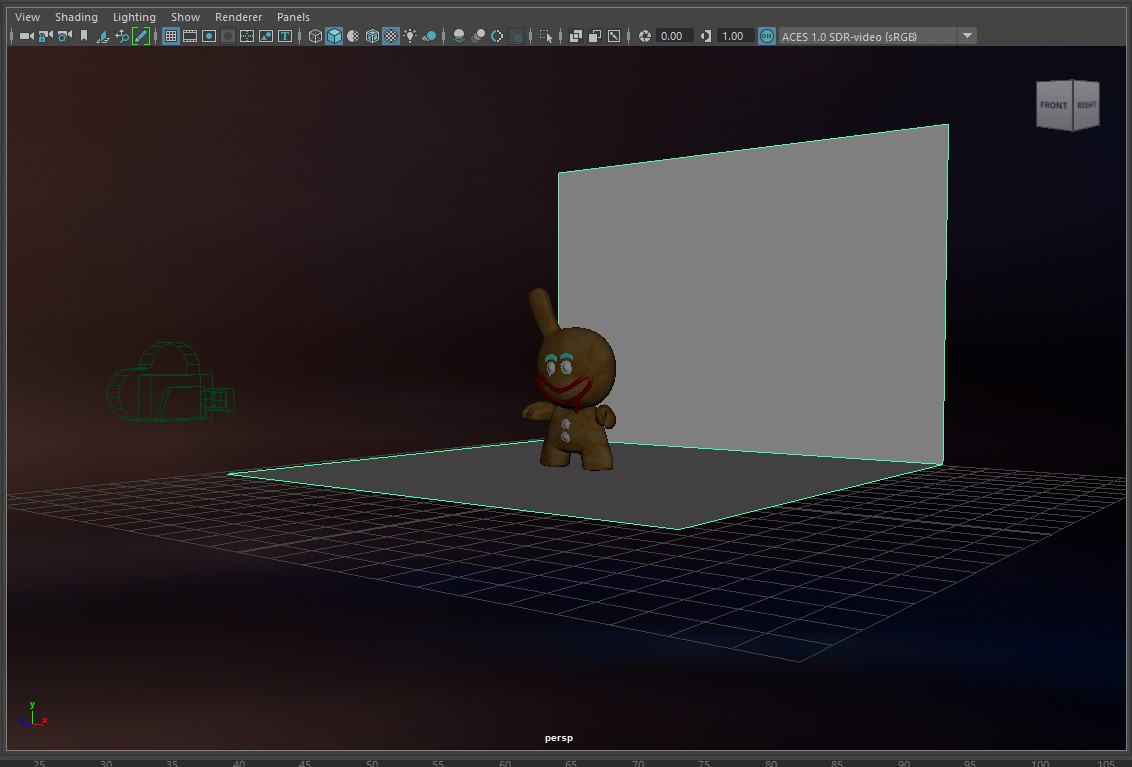Toggle the Lock Camera icon

tap(45, 36)
